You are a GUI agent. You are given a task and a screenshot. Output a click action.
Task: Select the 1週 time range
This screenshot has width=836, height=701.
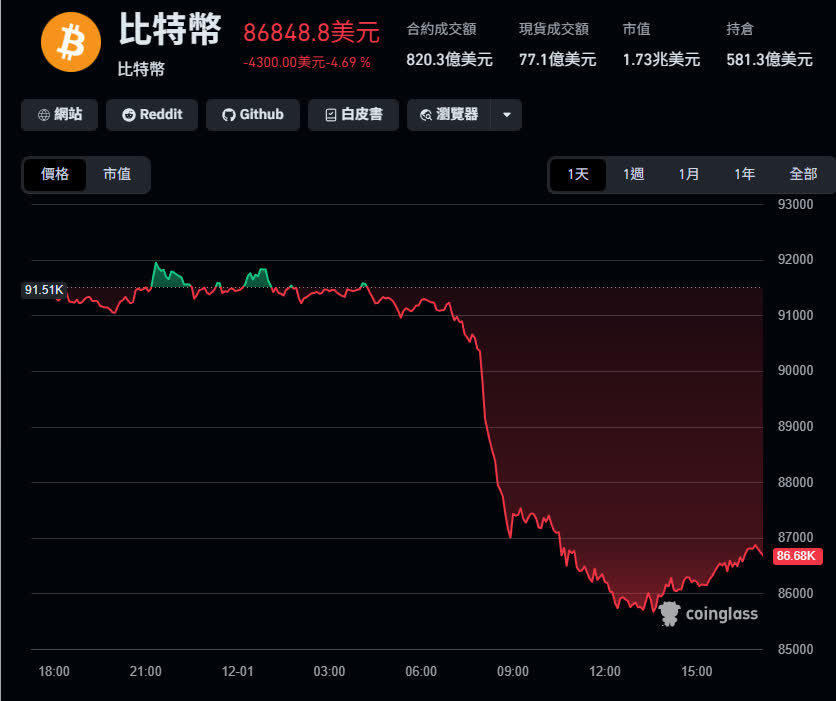pyautogui.click(x=634, y=174)
